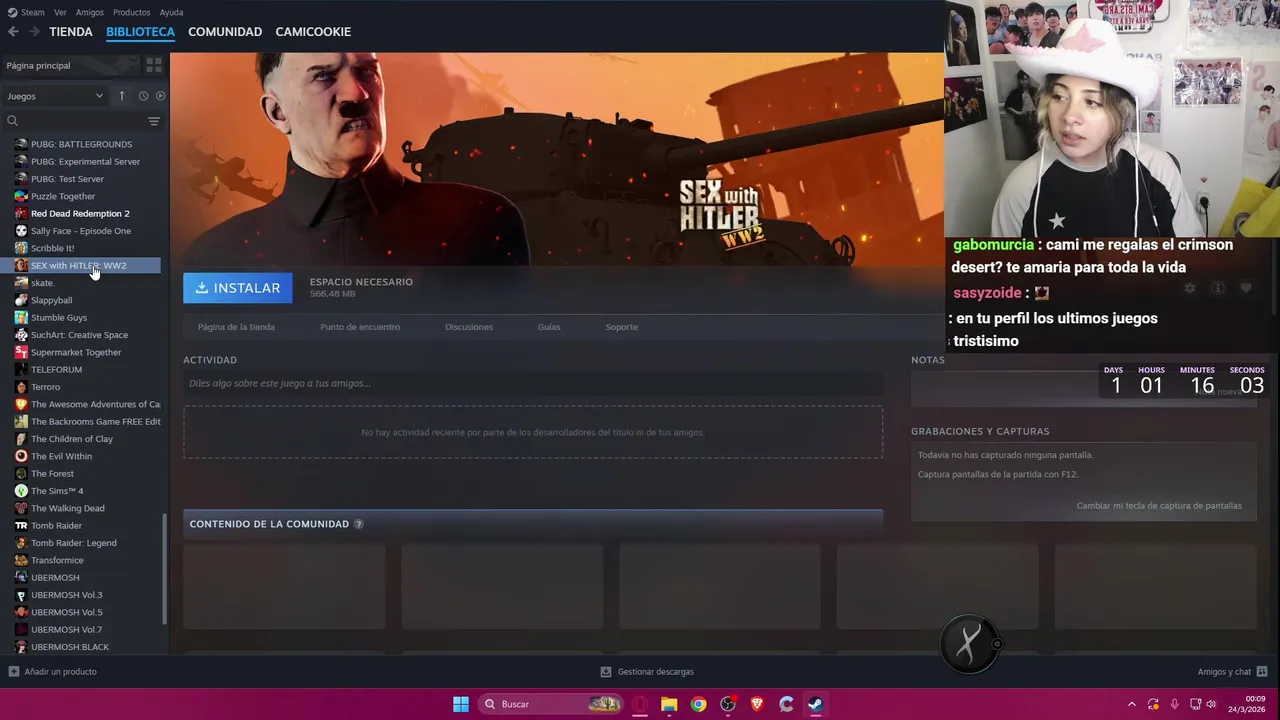
Task: Click the INSTALAR button
Action: coord(238,288)
